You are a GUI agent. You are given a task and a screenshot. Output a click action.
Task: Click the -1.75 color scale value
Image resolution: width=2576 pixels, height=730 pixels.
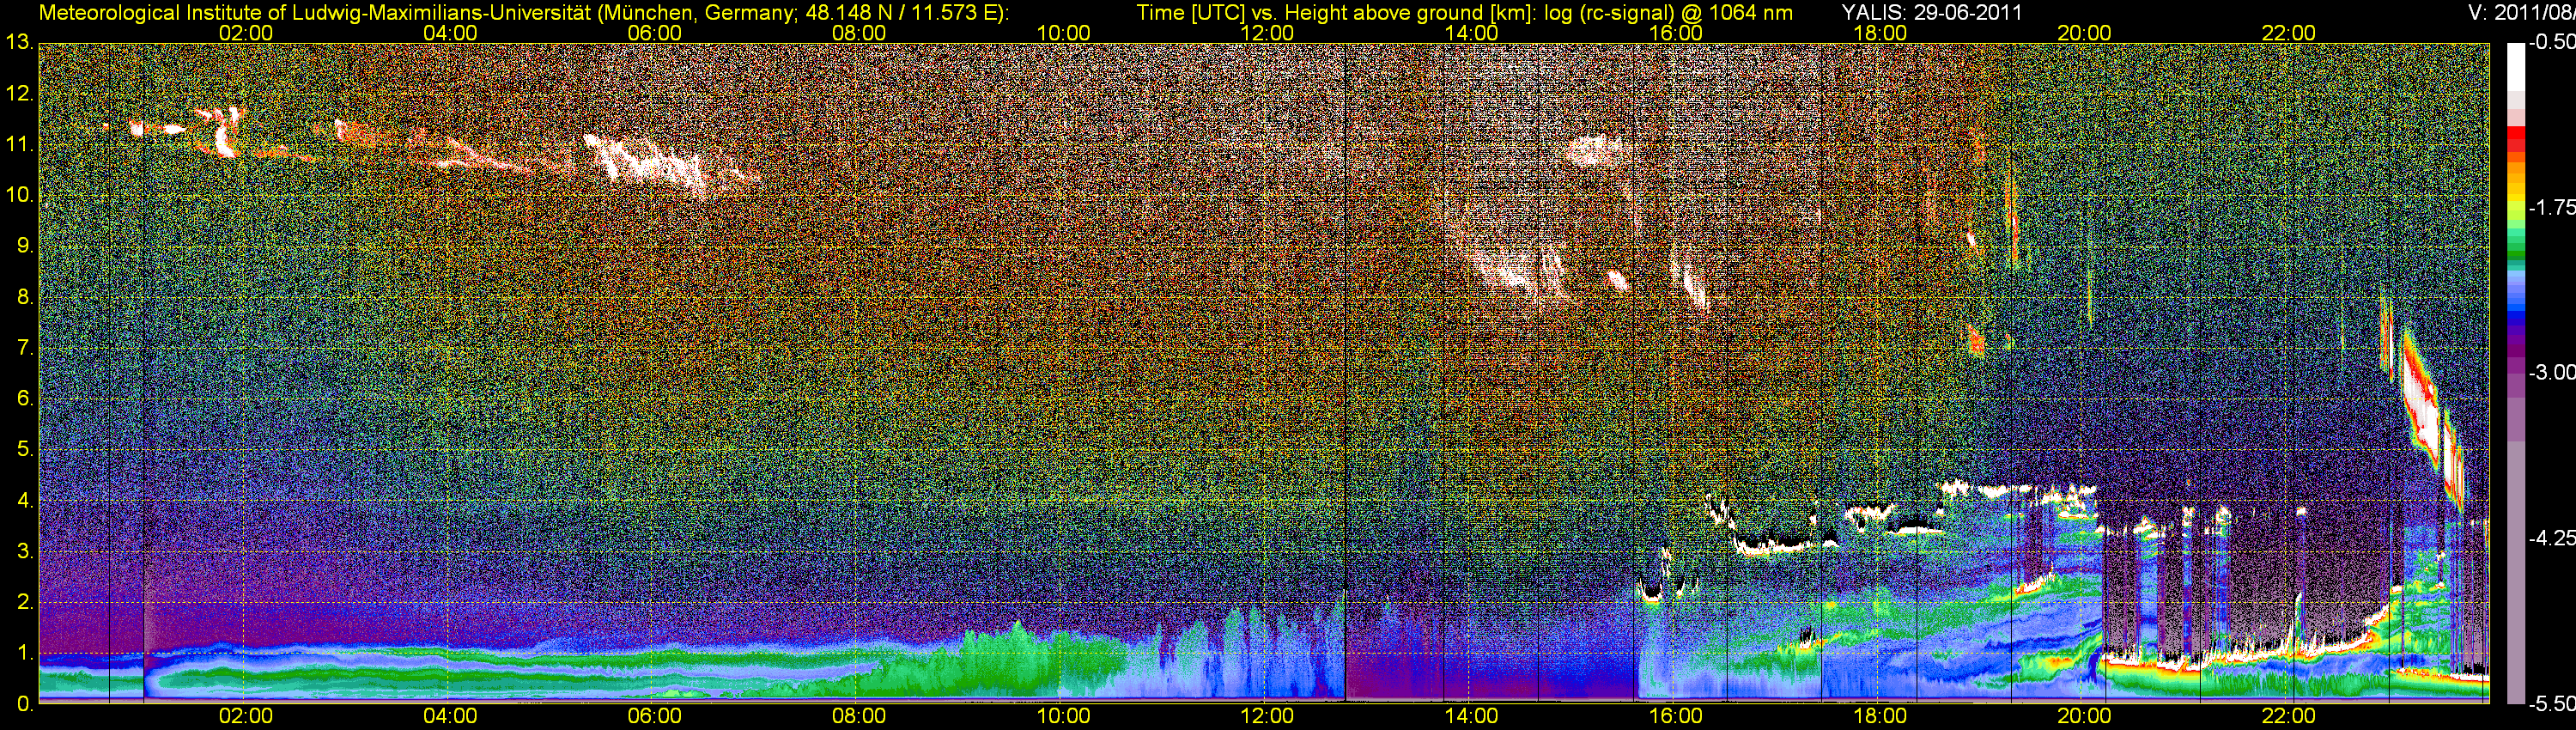pyautogui.click(x=2551, y=208)
